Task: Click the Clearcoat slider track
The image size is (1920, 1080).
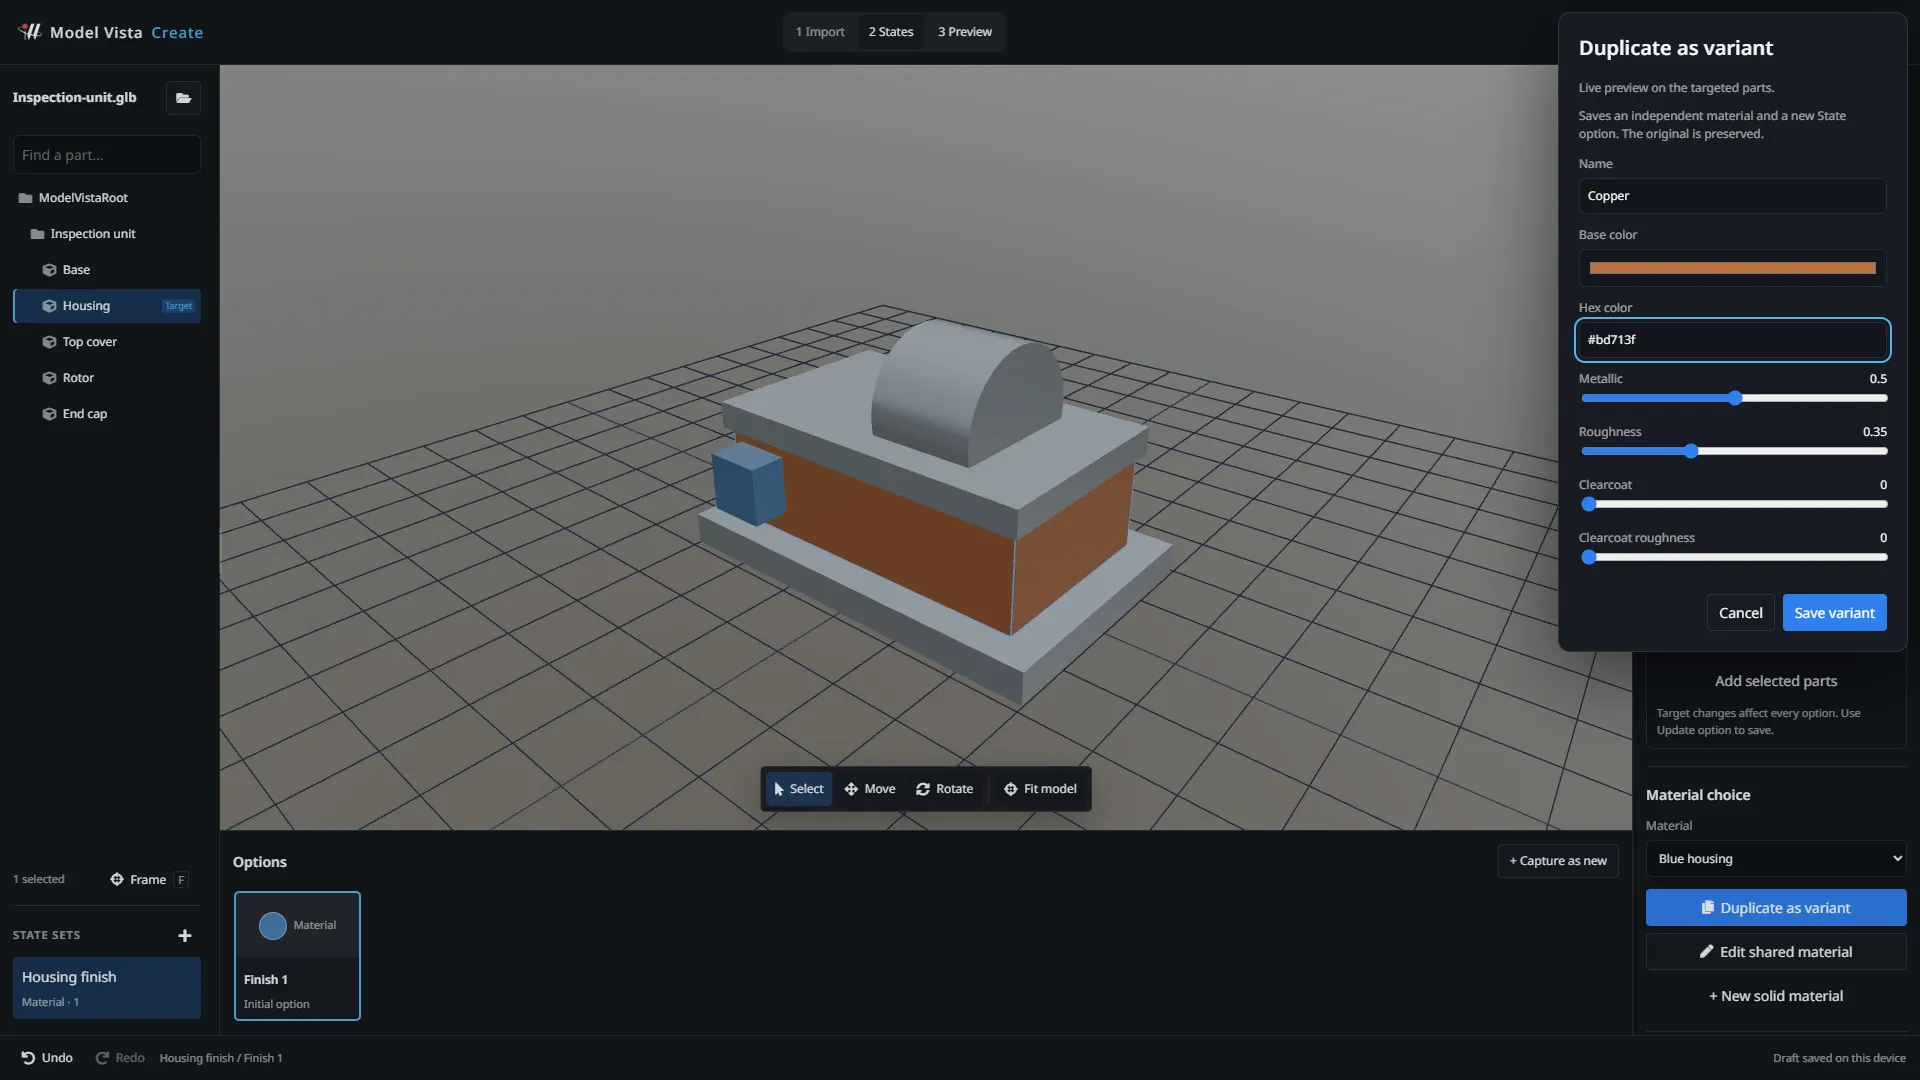Action: [1734, 504]
